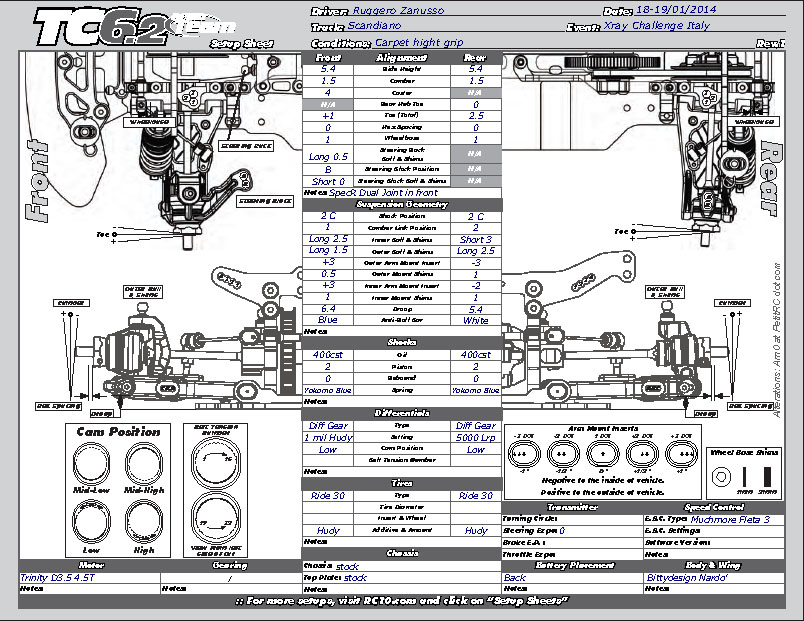804x621 pixels.
Task: Click the Body & Wing section header
Action: [x=714, y=565]
